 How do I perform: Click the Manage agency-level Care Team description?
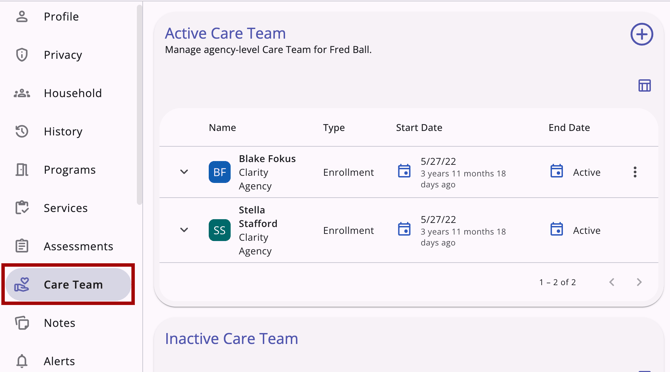[x=268, y=50]
